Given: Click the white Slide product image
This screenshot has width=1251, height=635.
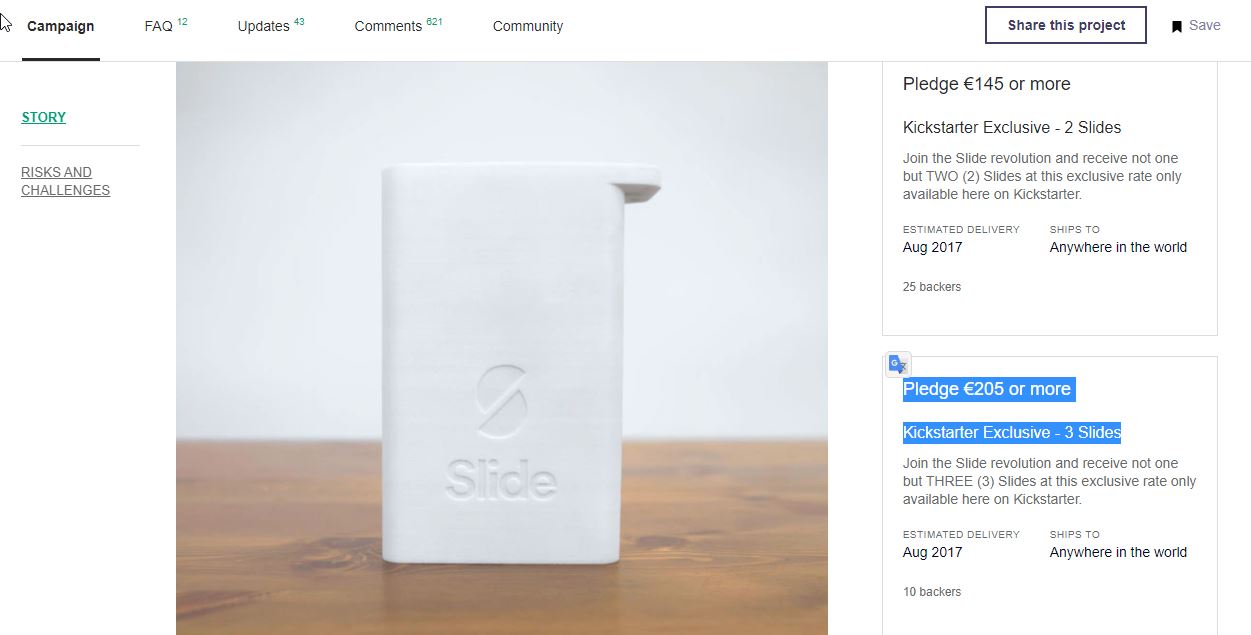Looking at the screenshot, I should (x=502, y=348).
